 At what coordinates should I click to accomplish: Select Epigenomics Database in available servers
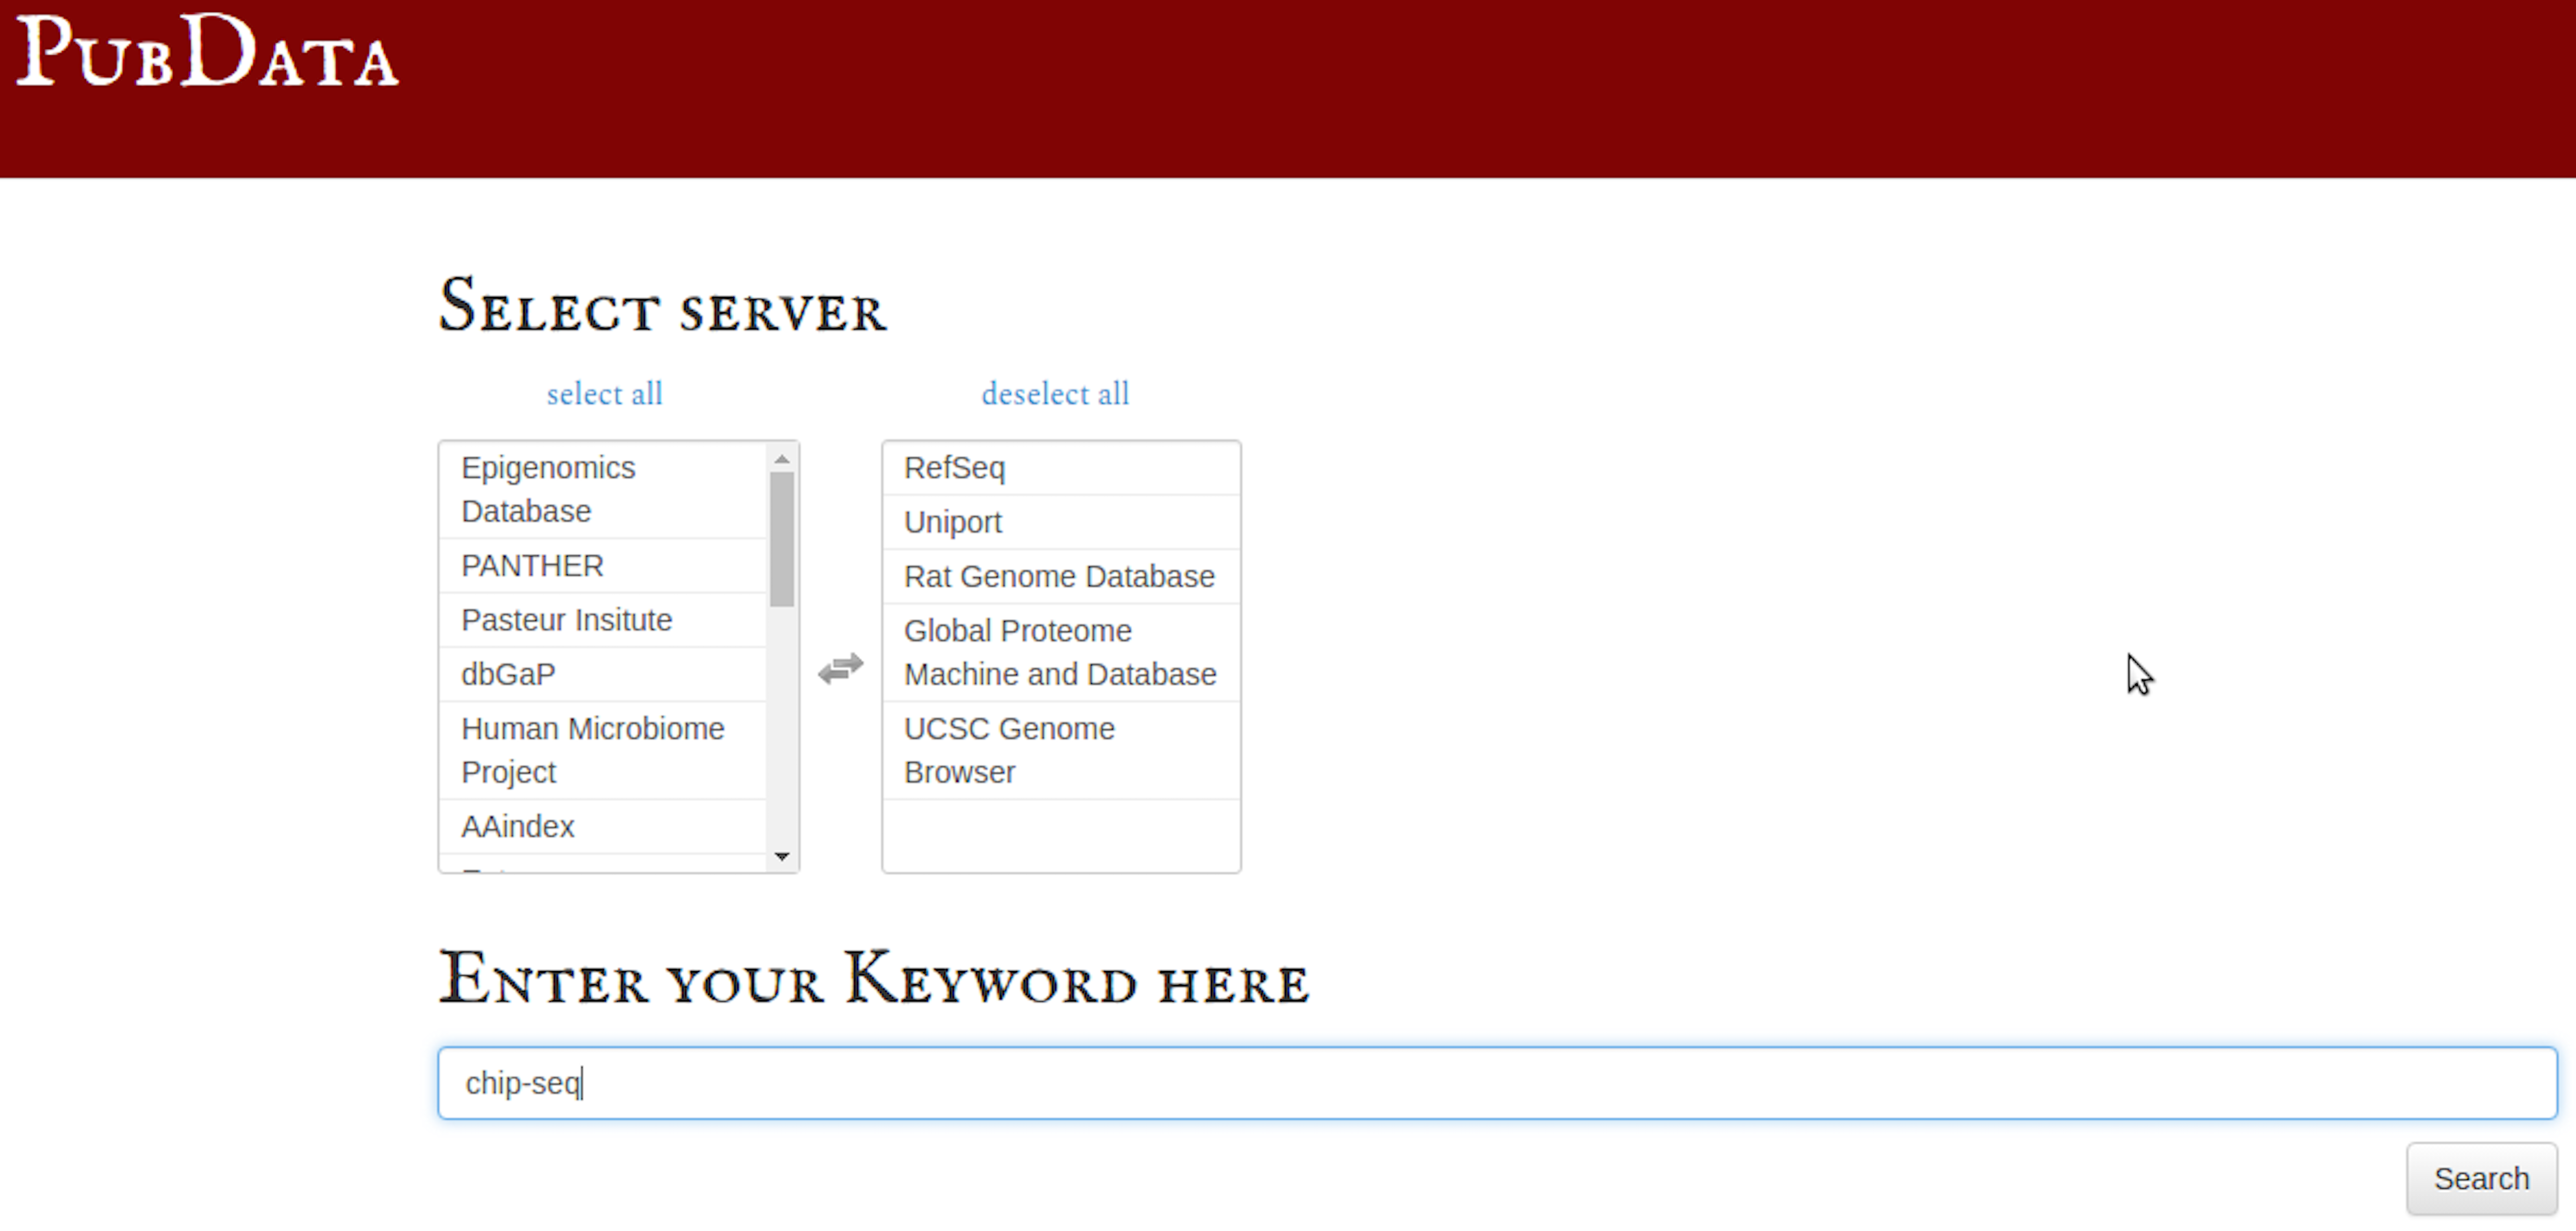[603, 490]
